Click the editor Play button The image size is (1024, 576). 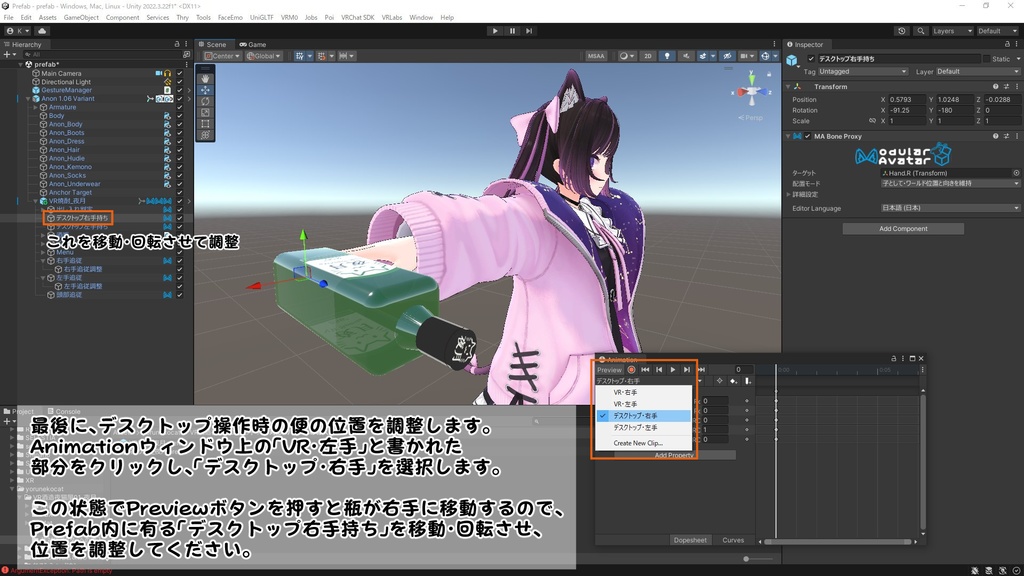[x=495, y=31]
